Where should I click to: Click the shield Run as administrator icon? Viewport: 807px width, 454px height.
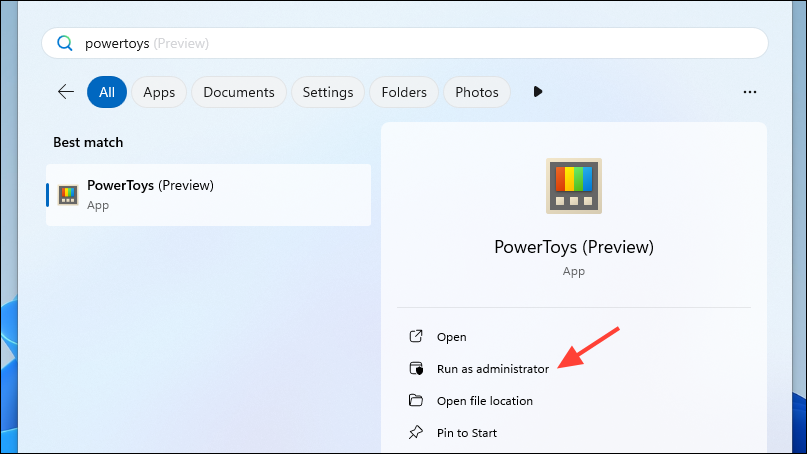click(x=416, y=368)
